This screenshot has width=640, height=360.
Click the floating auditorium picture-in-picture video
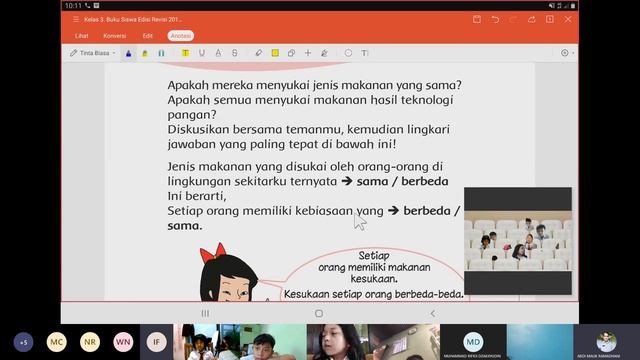(518, 241)
